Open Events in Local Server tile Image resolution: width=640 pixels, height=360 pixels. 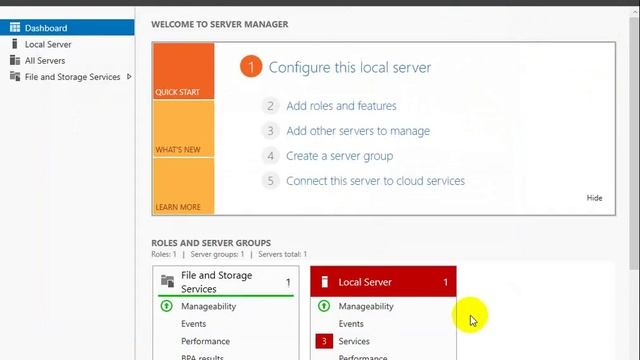tap(351, 324)
